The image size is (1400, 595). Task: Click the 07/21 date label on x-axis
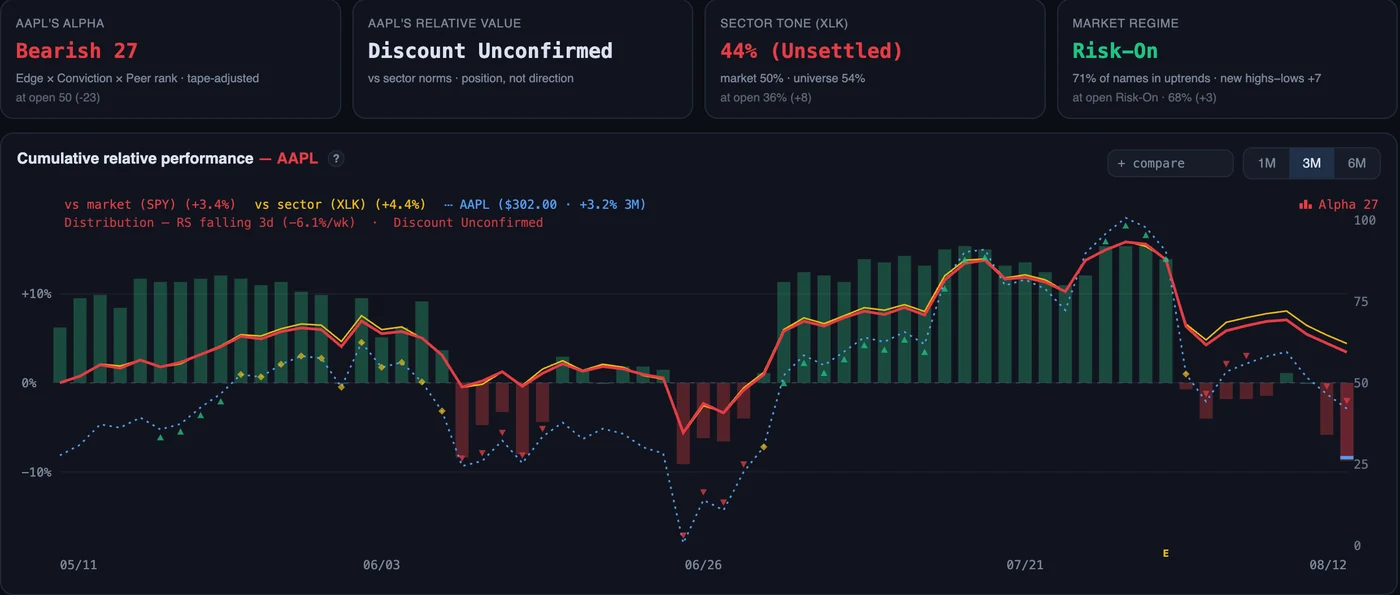tap(1025, 565)
